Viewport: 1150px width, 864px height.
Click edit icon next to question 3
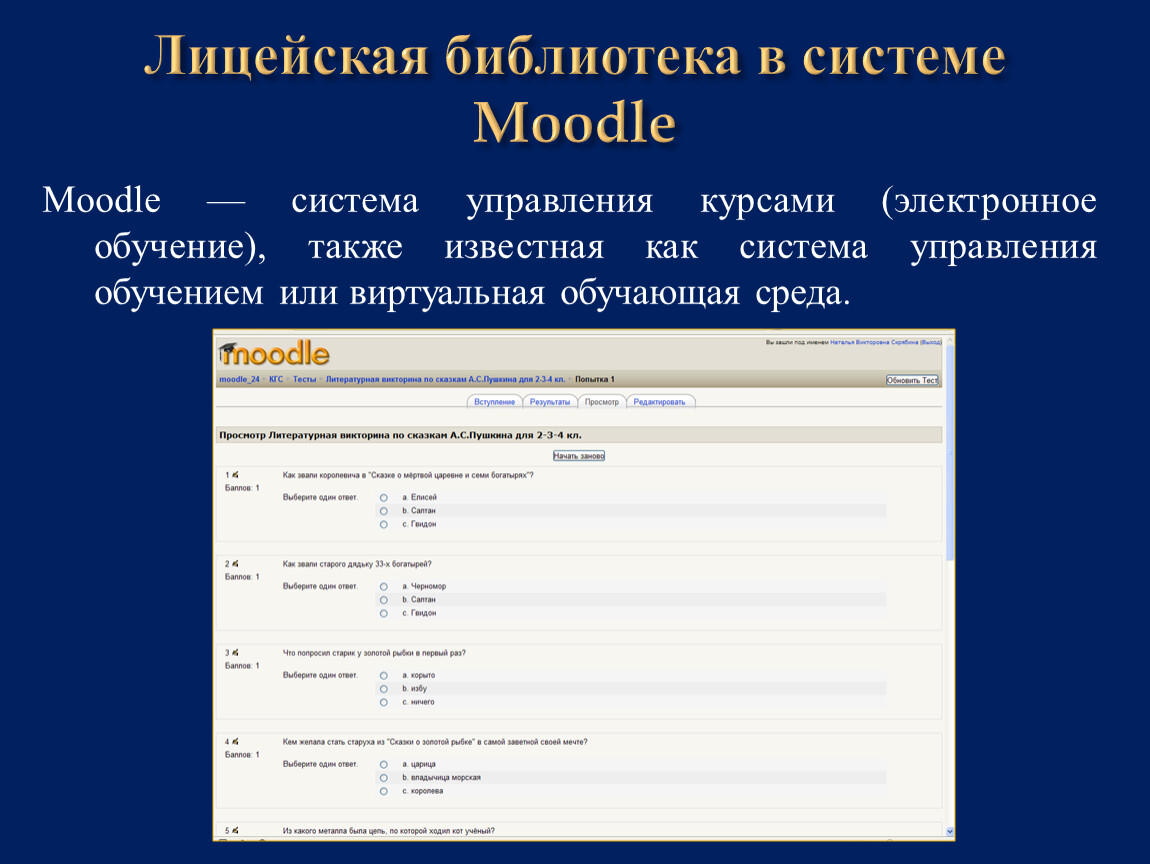point(235,653)
